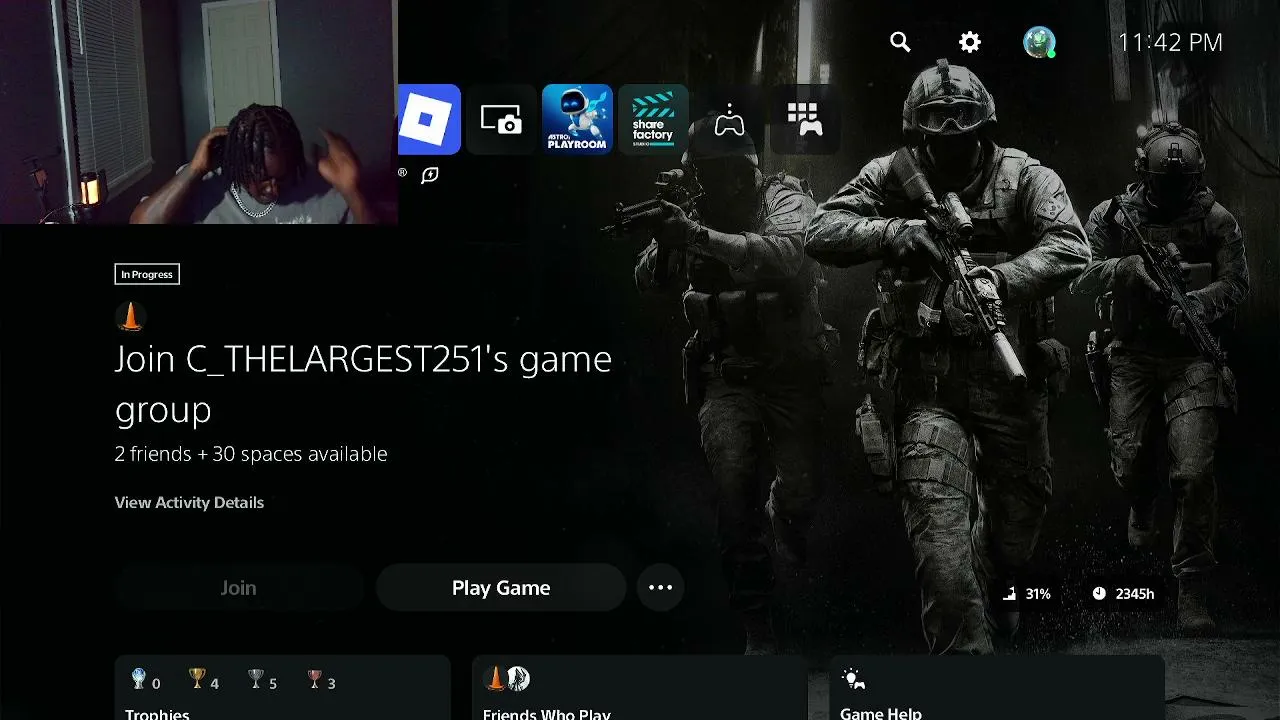1280x720 pixels.
Task: Open the Share Factory Studio tile
Action: pyautogui.click(x=653, y=120)
